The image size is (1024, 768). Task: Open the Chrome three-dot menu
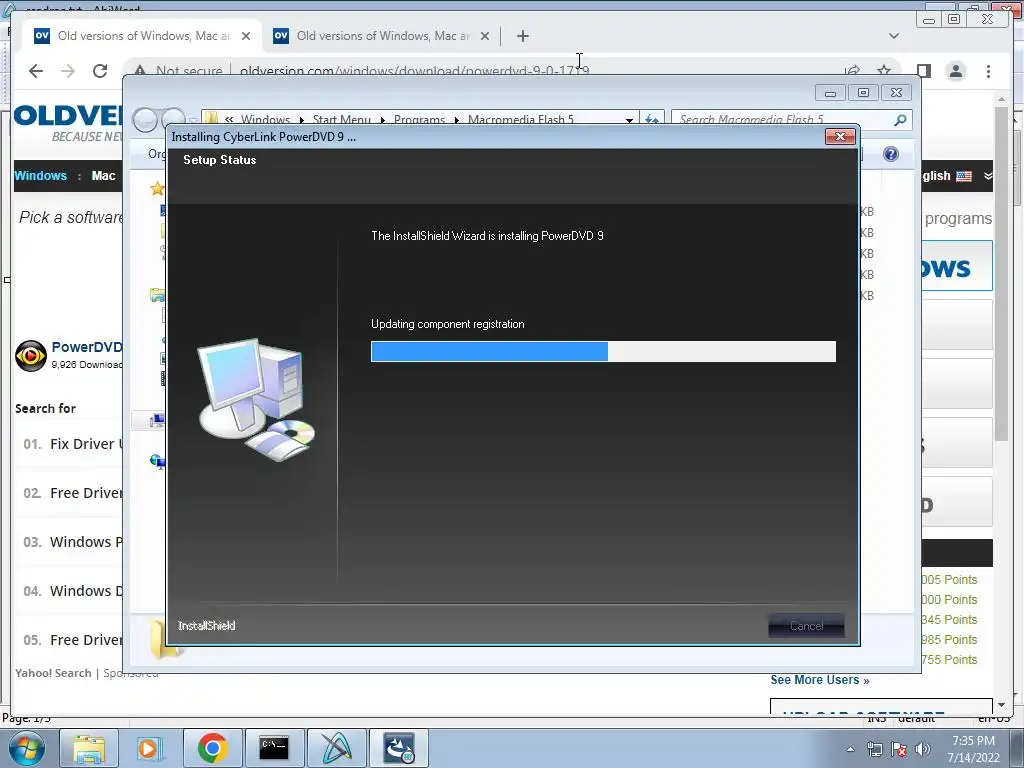(988, 71)
